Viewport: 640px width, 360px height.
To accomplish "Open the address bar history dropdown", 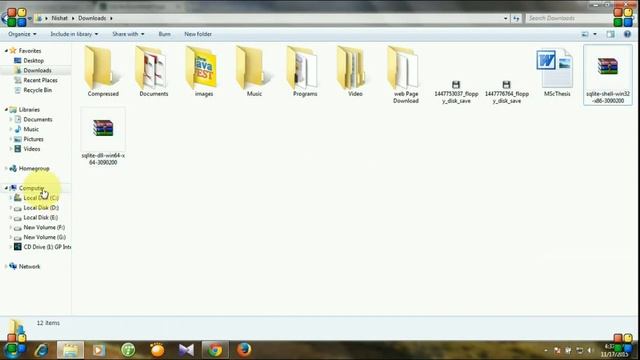I will [506, 18].
